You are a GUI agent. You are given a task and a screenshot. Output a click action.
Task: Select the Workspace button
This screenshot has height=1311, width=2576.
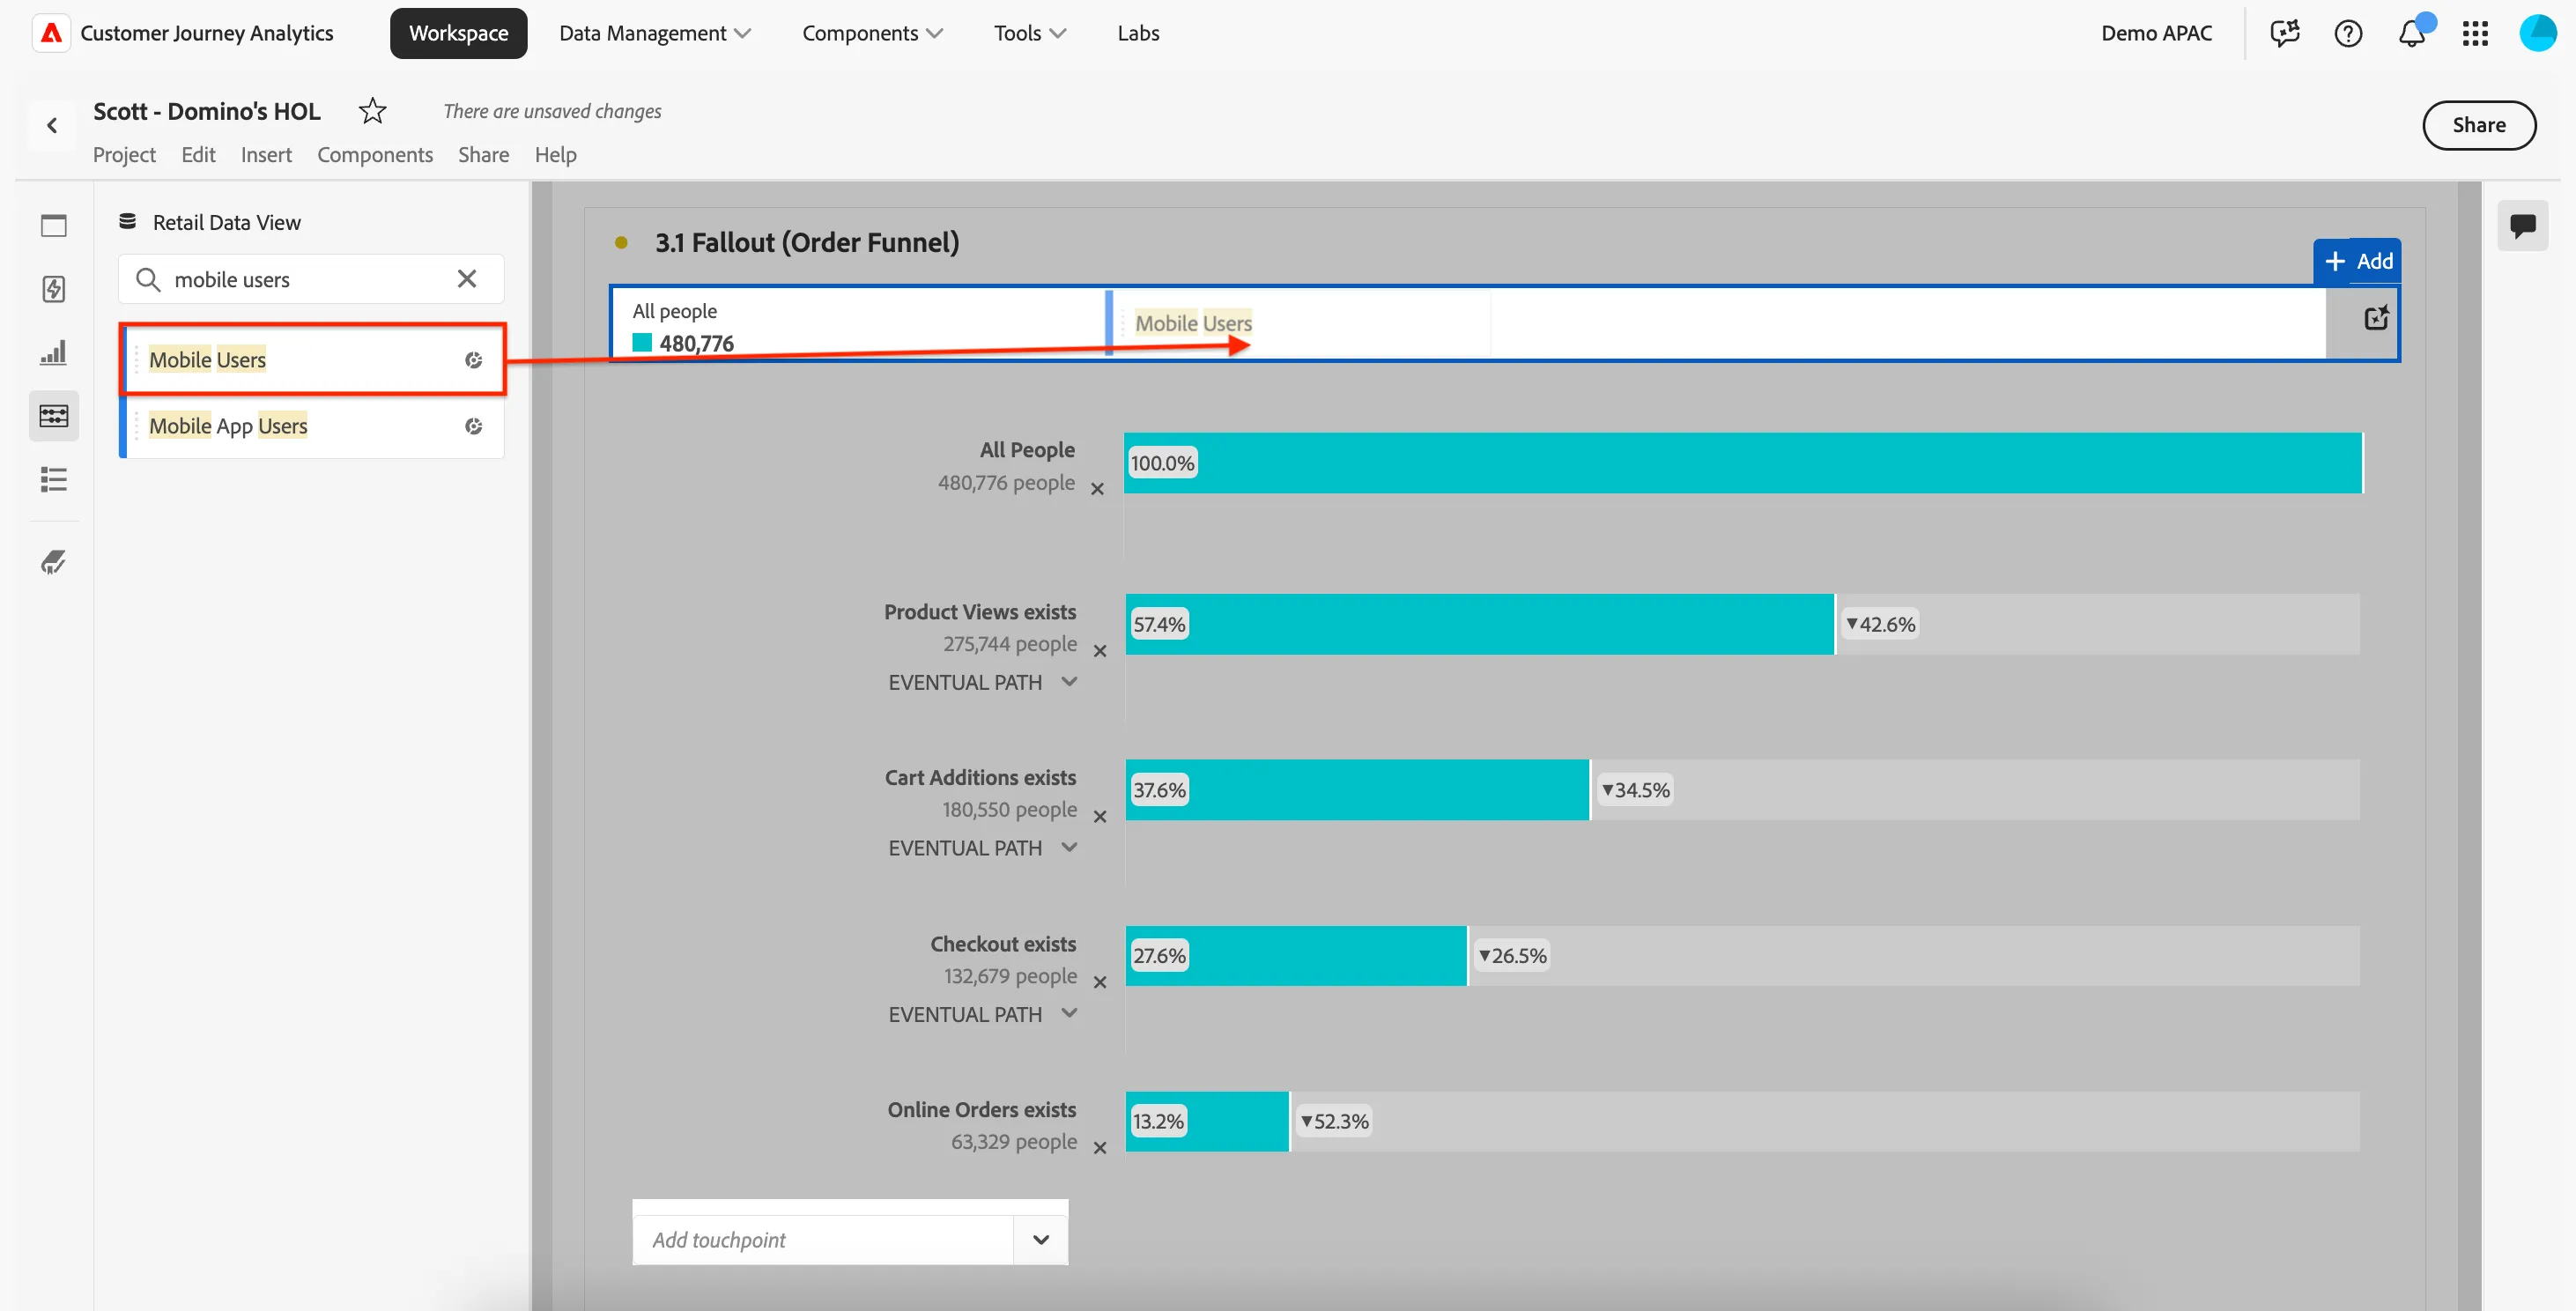coord(458,33)
